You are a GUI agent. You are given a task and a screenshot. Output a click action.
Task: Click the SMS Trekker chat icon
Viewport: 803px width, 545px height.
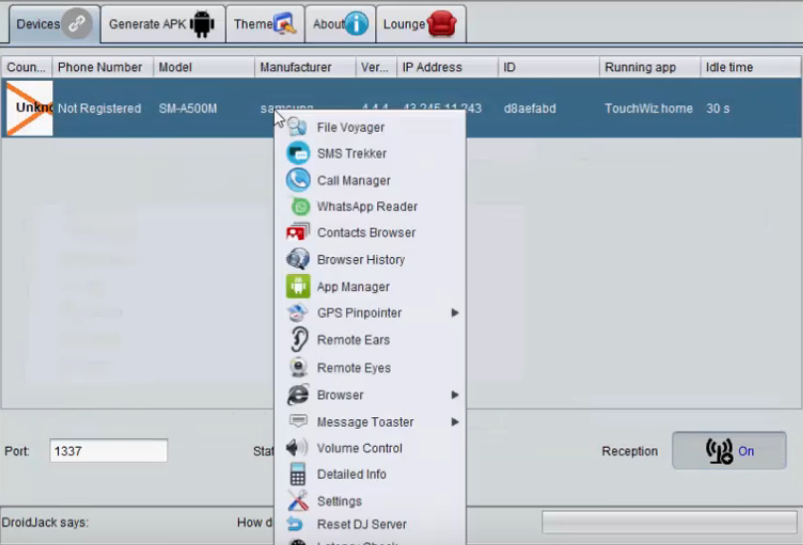click(298, 153)
